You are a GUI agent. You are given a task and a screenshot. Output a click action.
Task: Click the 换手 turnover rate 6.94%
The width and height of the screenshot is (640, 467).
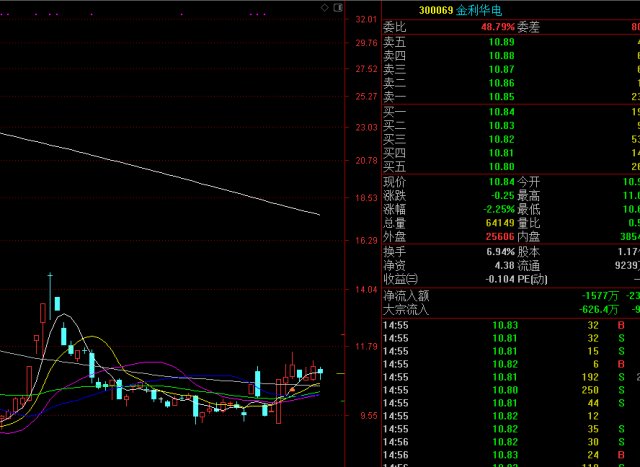click(x=500, y=252)
